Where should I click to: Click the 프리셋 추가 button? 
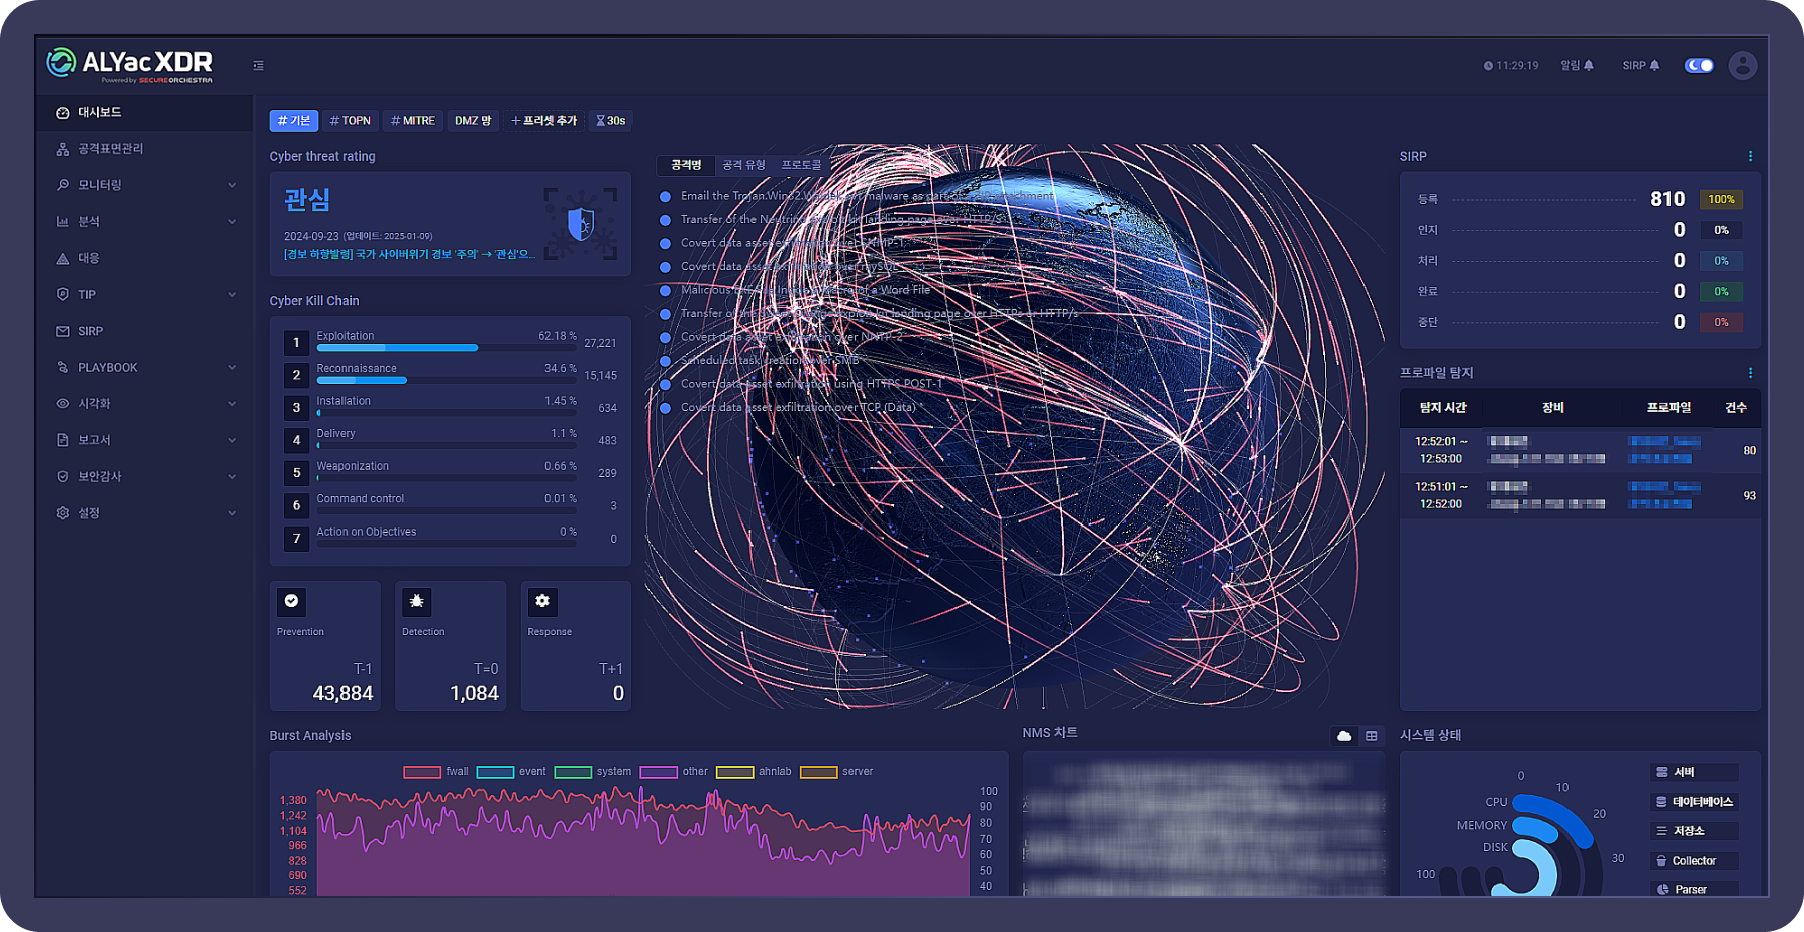point(544,121)
